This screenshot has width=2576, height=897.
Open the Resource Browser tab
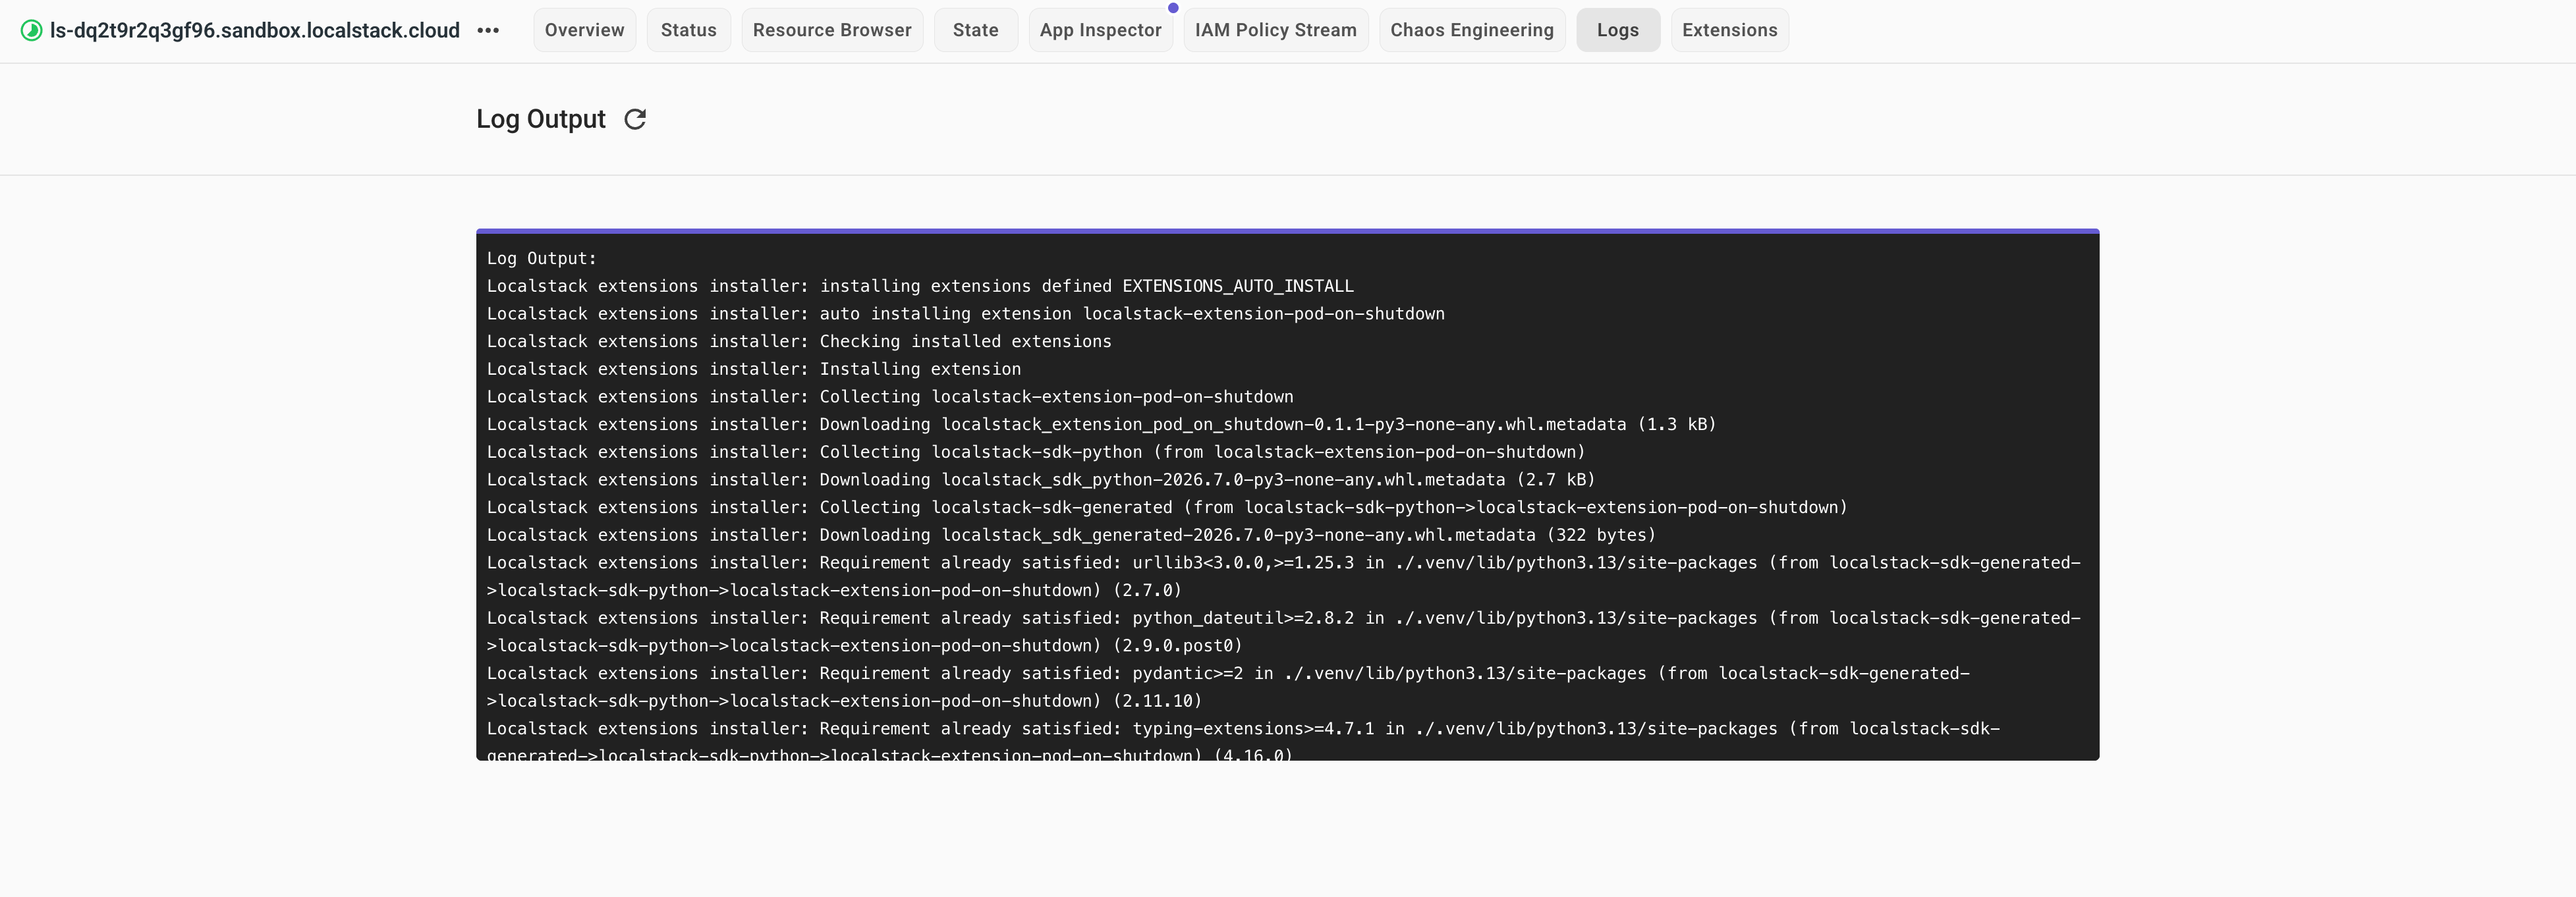pyautogui.click(x=832, y=30)
